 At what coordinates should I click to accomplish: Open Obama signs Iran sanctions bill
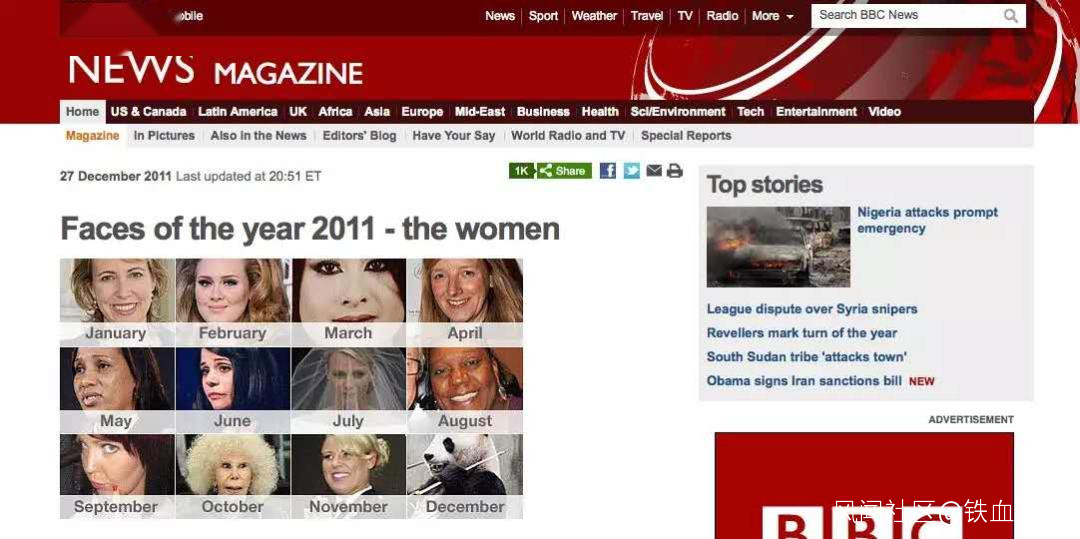804,381
